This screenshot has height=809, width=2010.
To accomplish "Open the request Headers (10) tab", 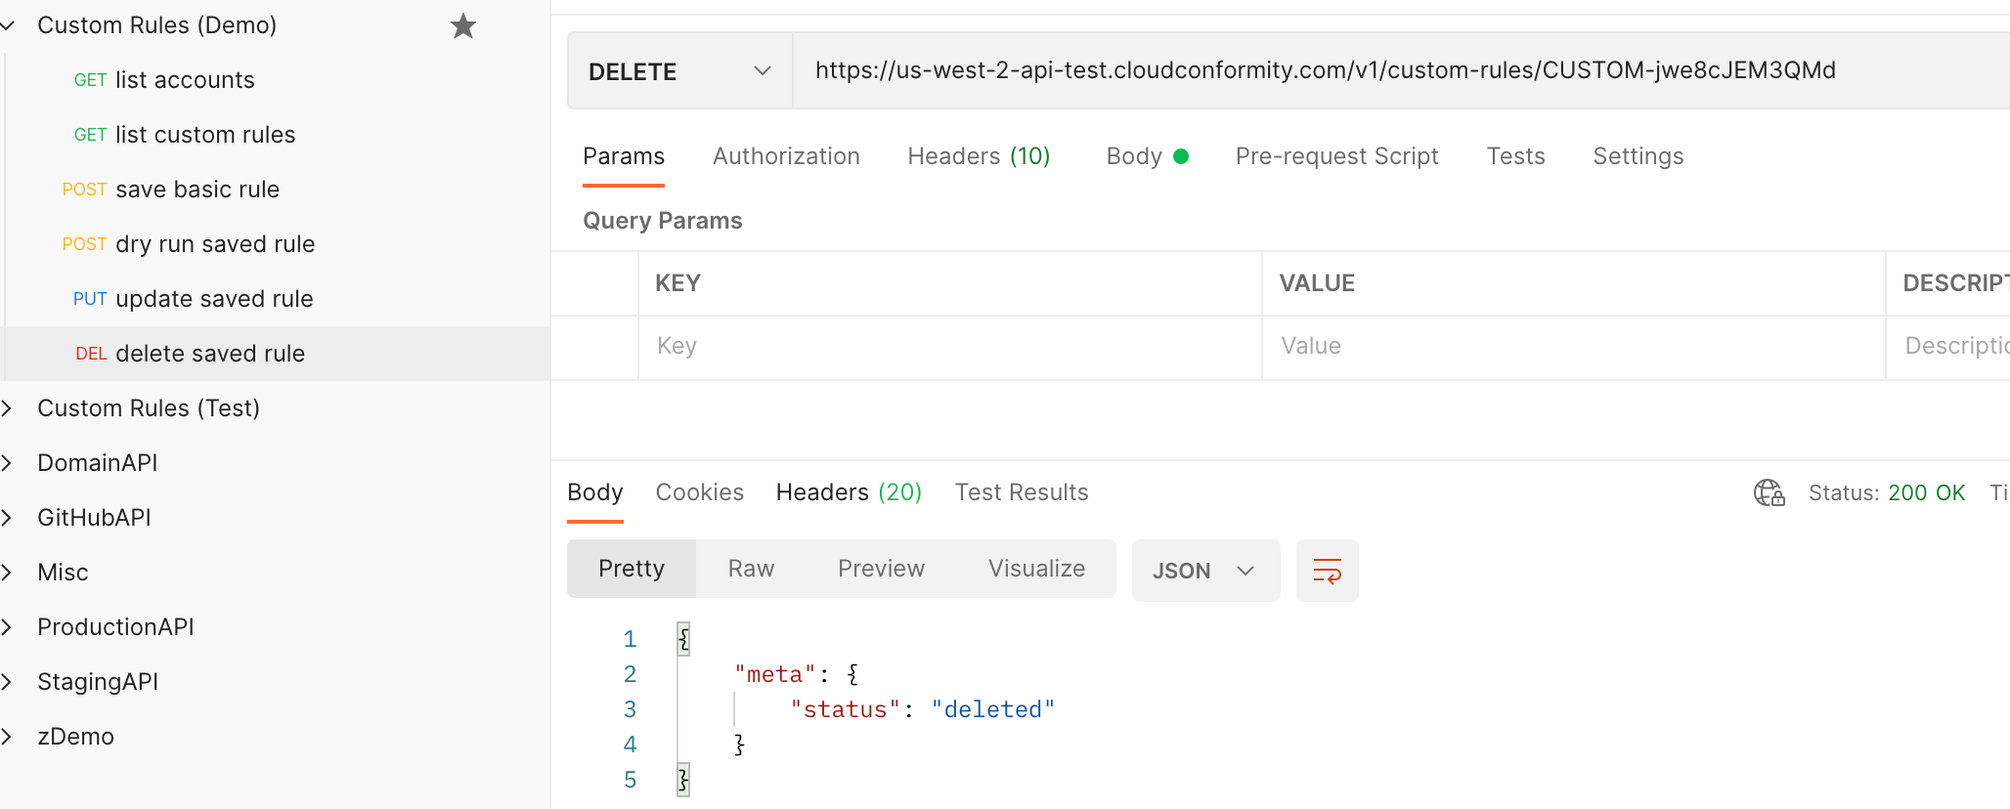I will (978, 156).
